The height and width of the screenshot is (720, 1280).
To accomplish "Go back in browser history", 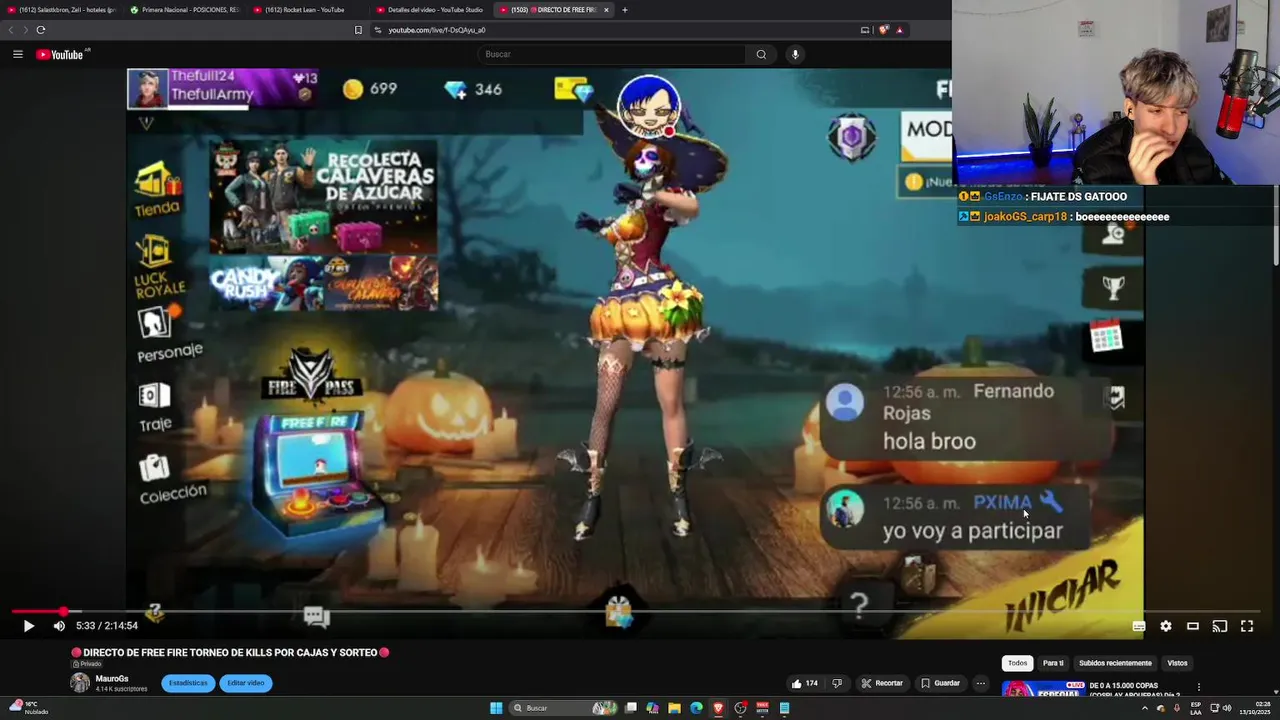I will coord(11,30).
